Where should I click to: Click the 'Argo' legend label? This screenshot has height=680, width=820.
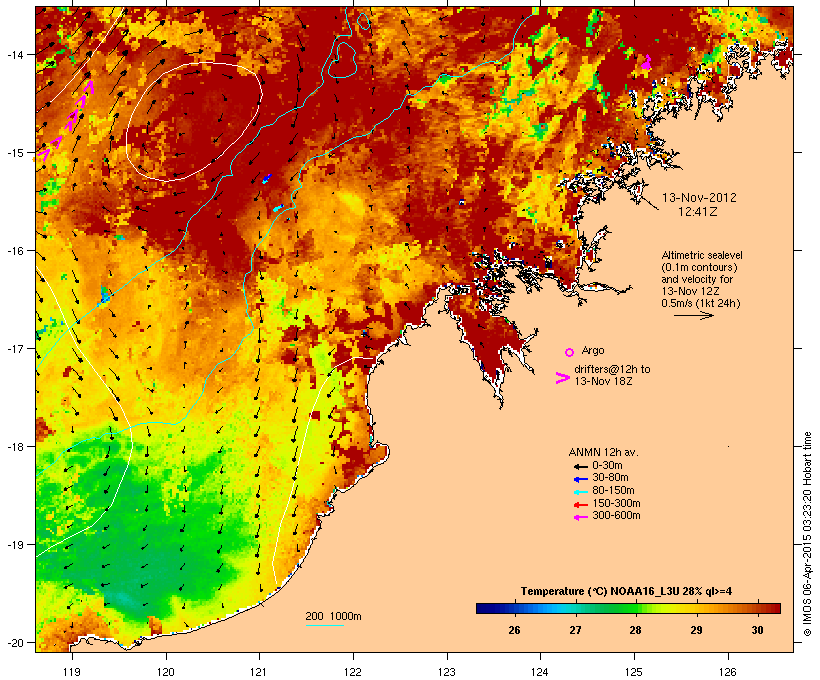593,350
